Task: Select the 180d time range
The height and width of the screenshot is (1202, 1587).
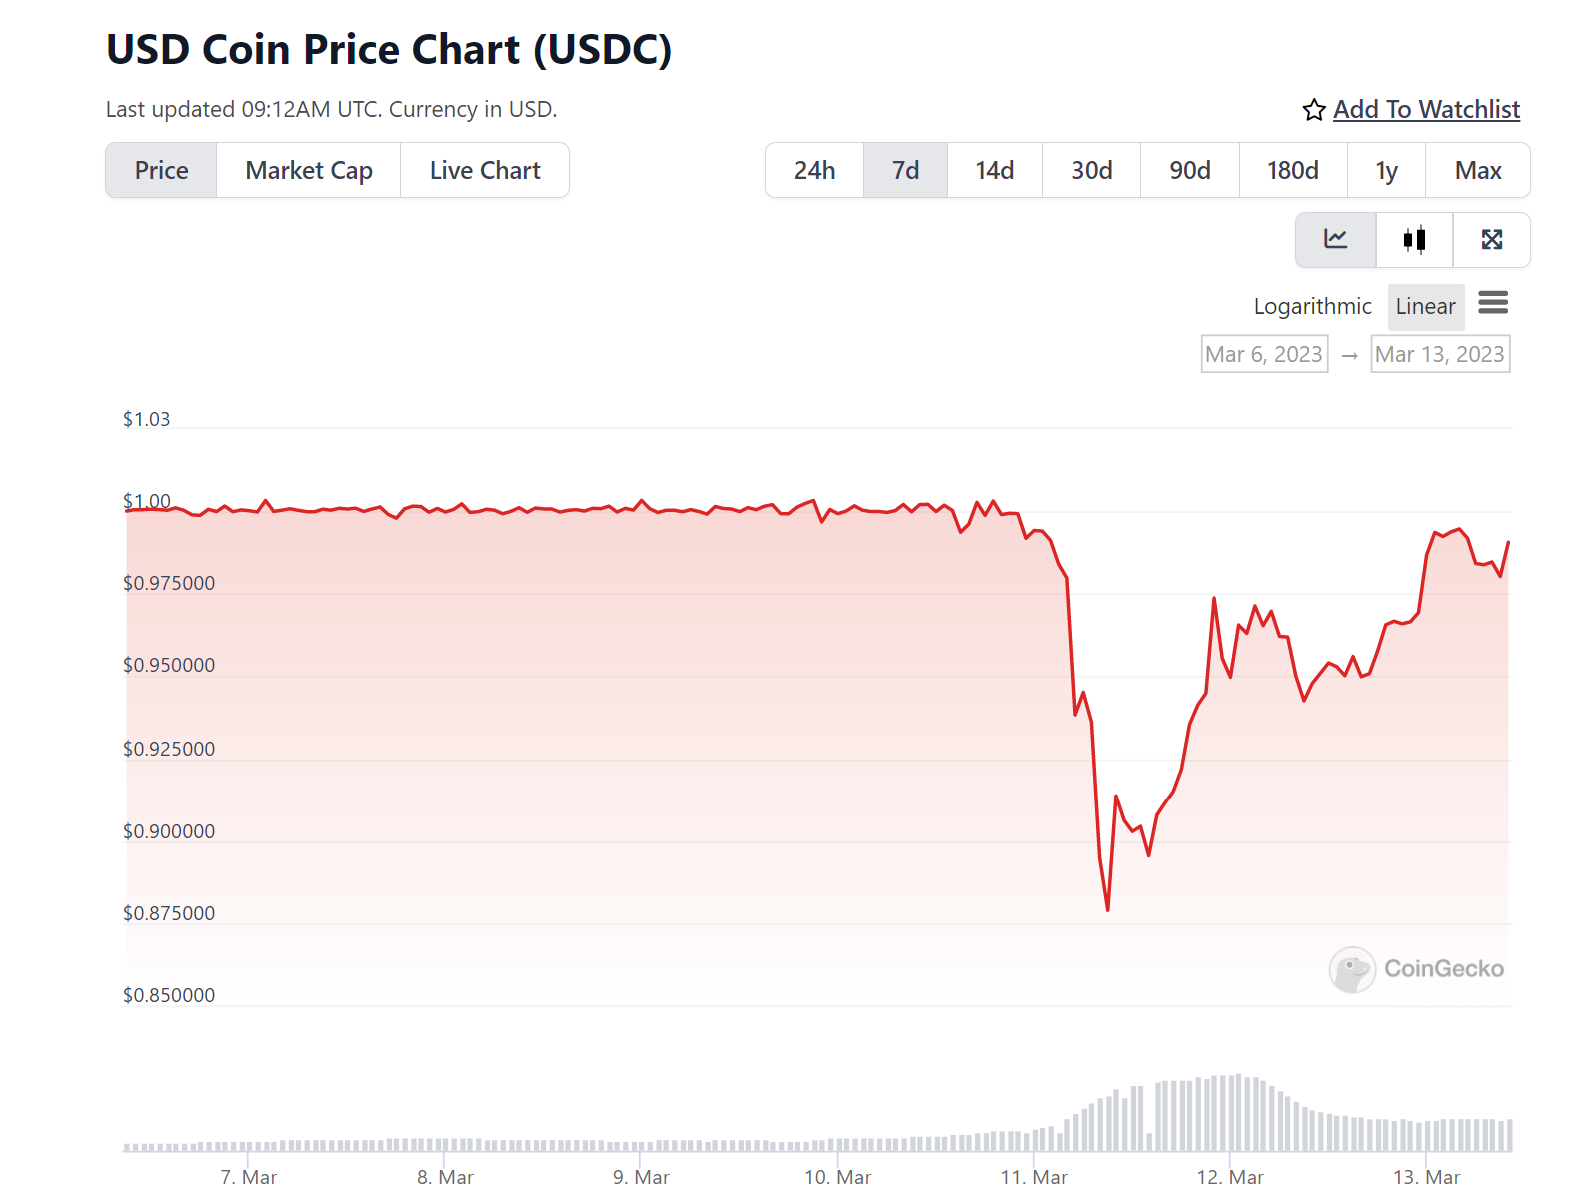Action: pyautogui.click(x=1292, y=171)
